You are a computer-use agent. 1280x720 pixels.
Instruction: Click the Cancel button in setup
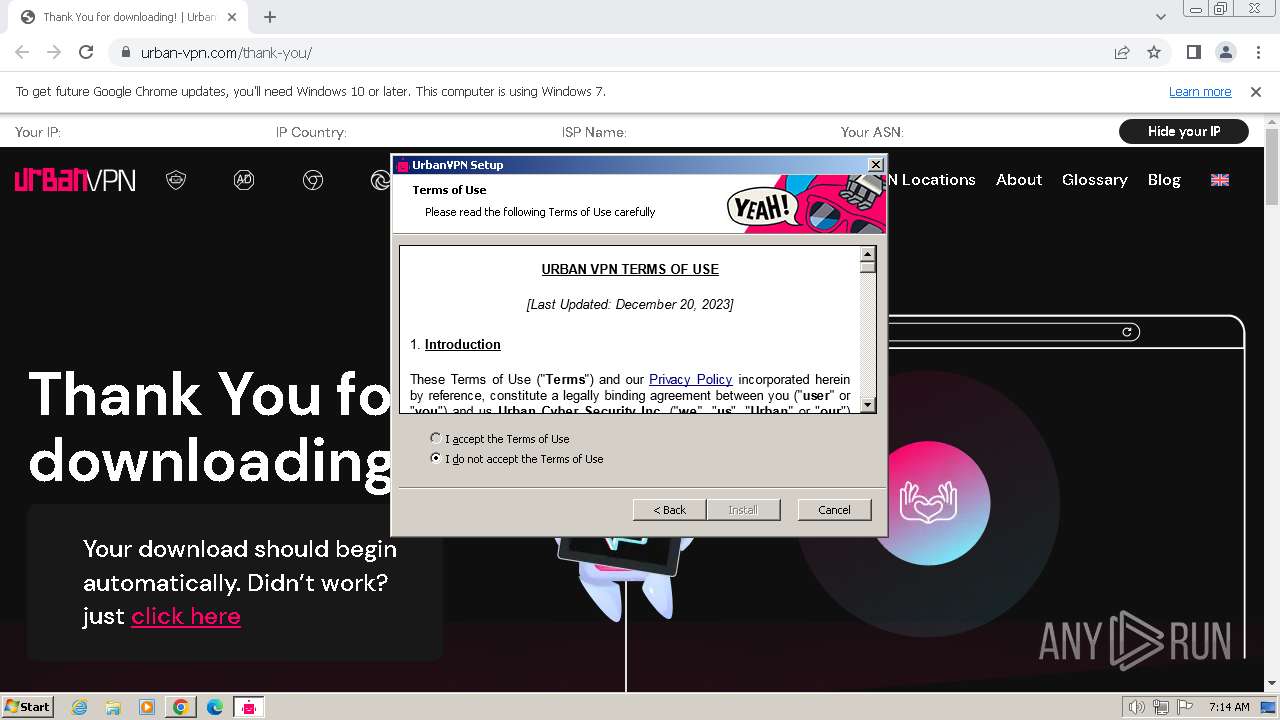coord(834,510)
